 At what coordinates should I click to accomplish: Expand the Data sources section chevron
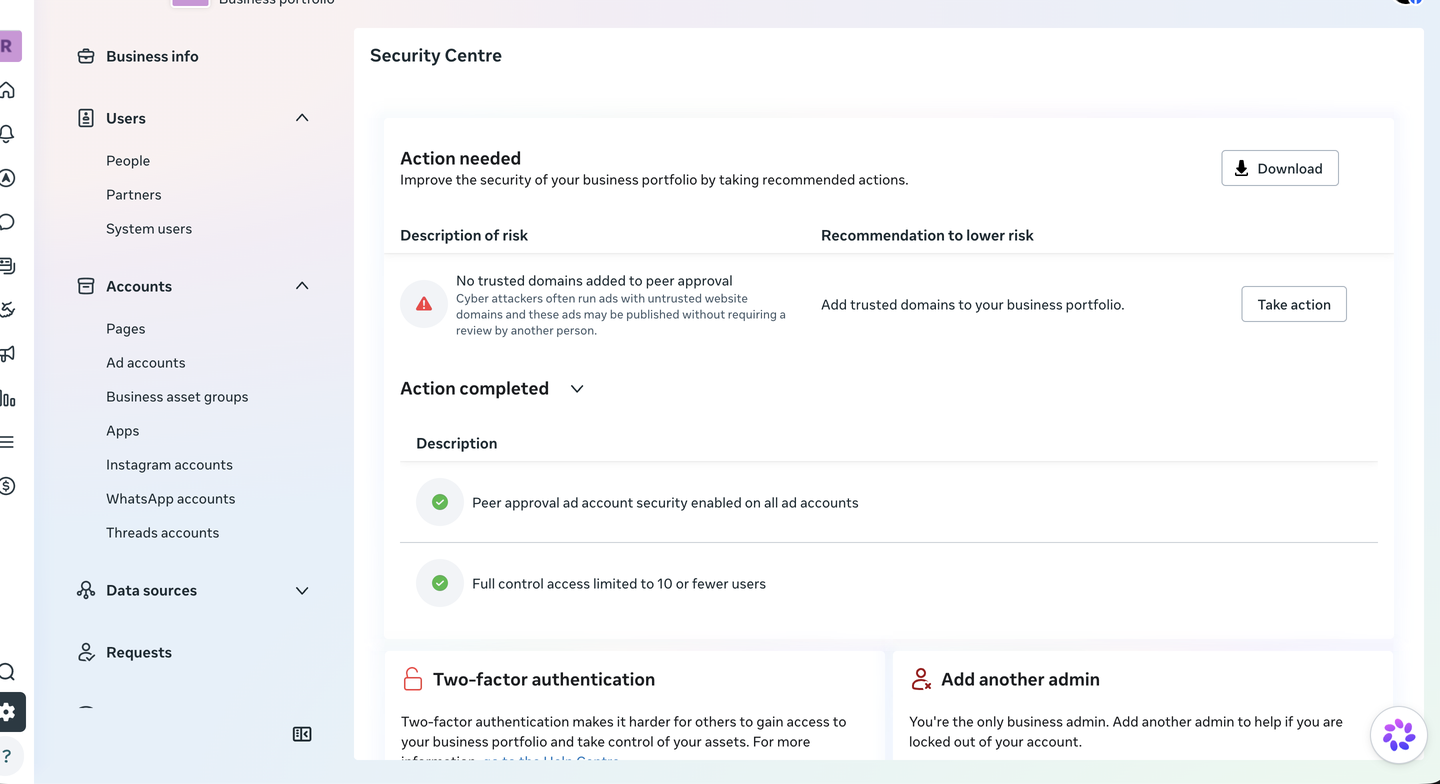(302, 590)
